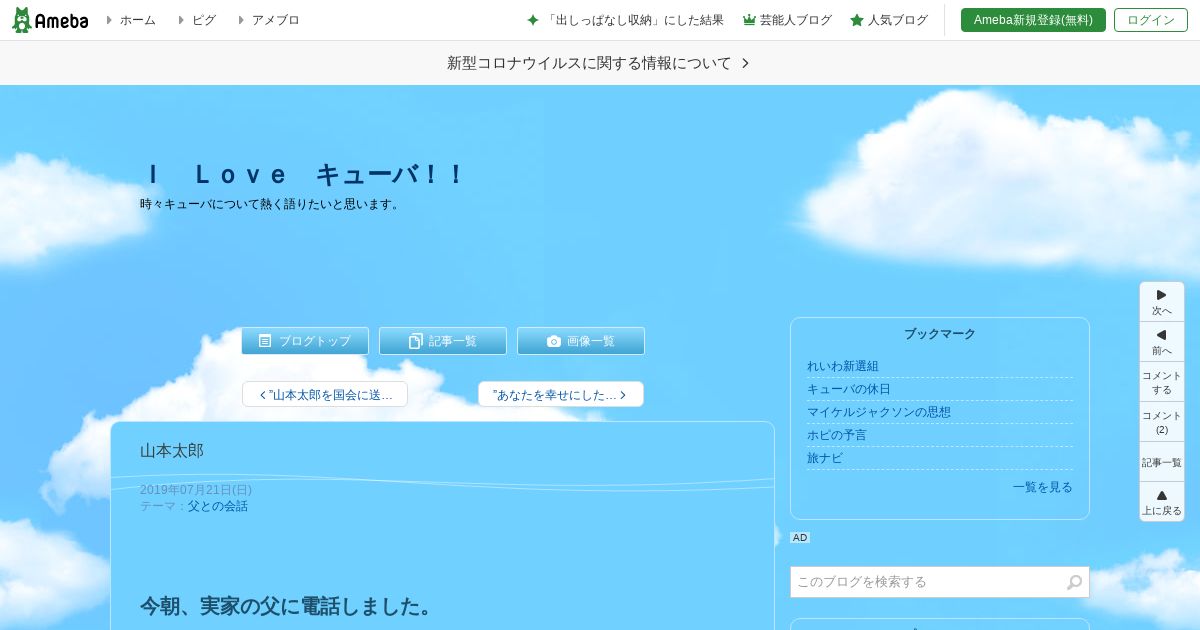Click コメントする floating button
Screen dimensions: 1200x630
1162,382
